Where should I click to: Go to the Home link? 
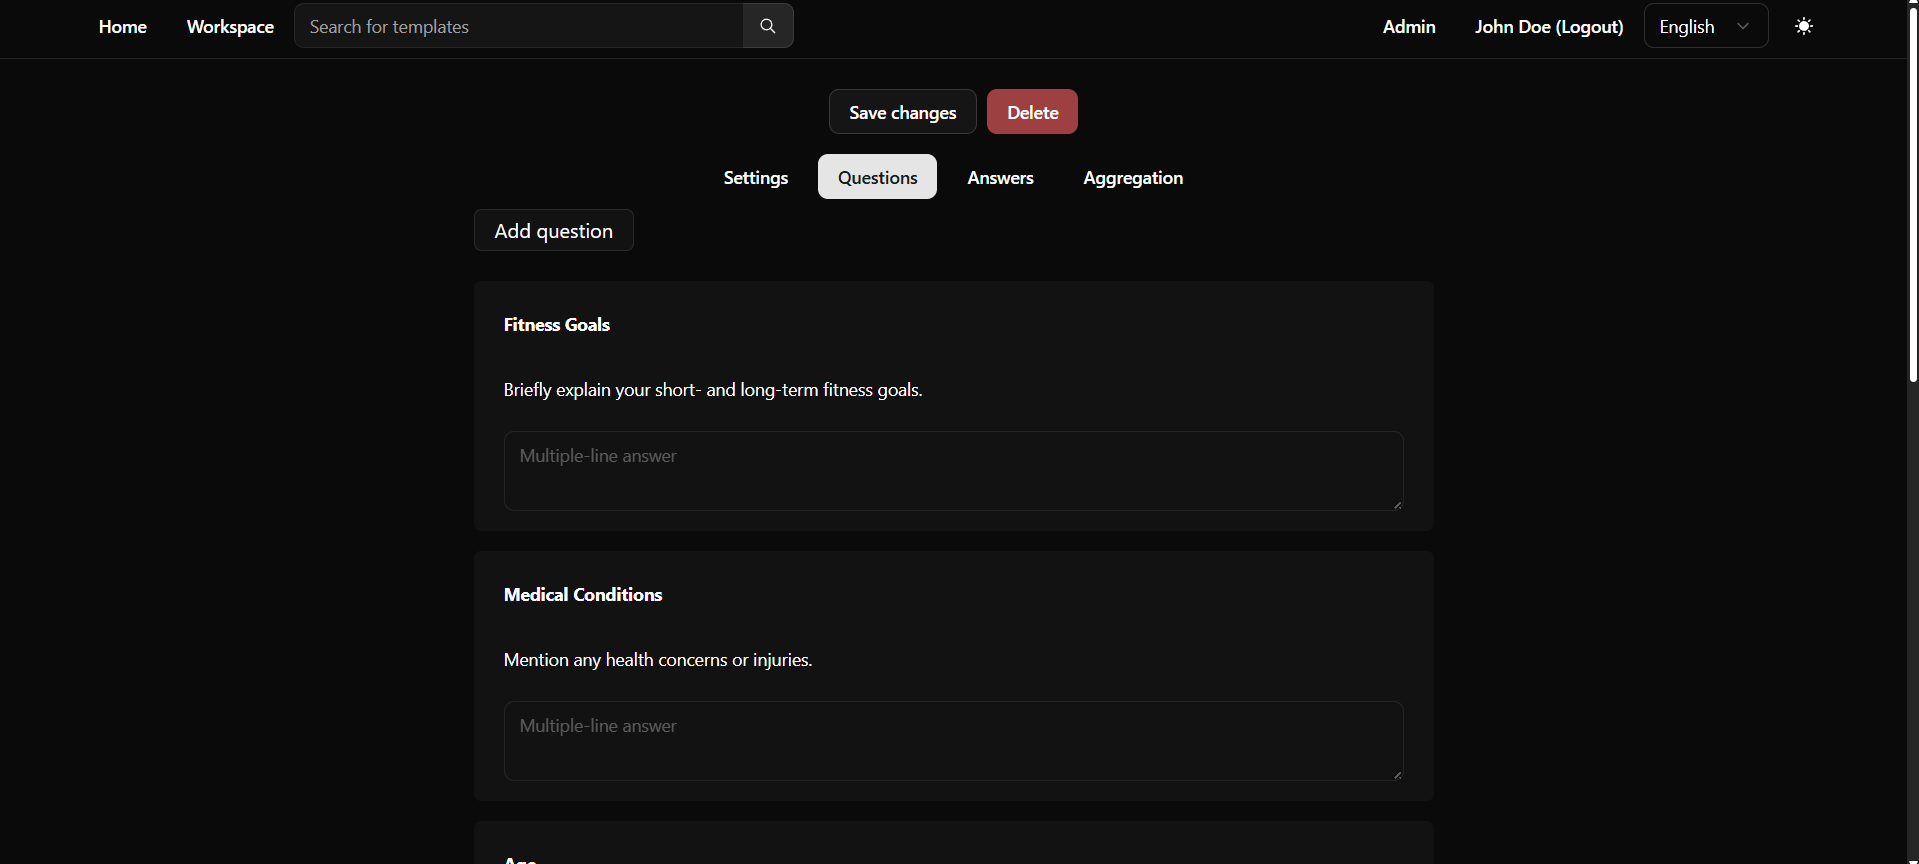point(123,27)
